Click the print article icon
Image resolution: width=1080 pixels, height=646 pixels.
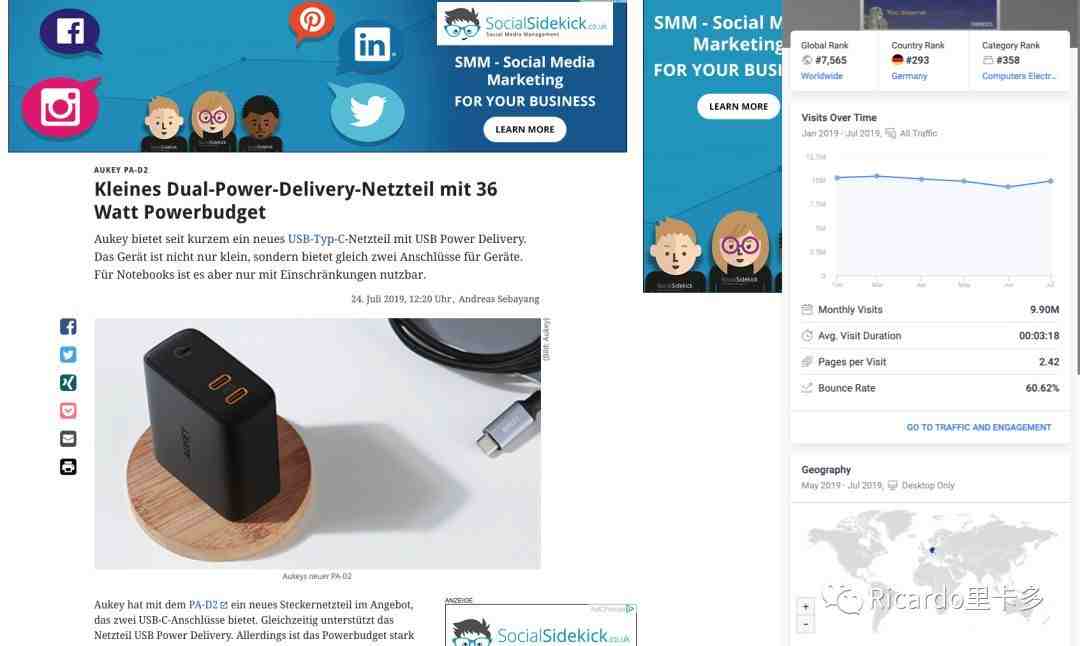pyautogui.click(x=68, y=467)
